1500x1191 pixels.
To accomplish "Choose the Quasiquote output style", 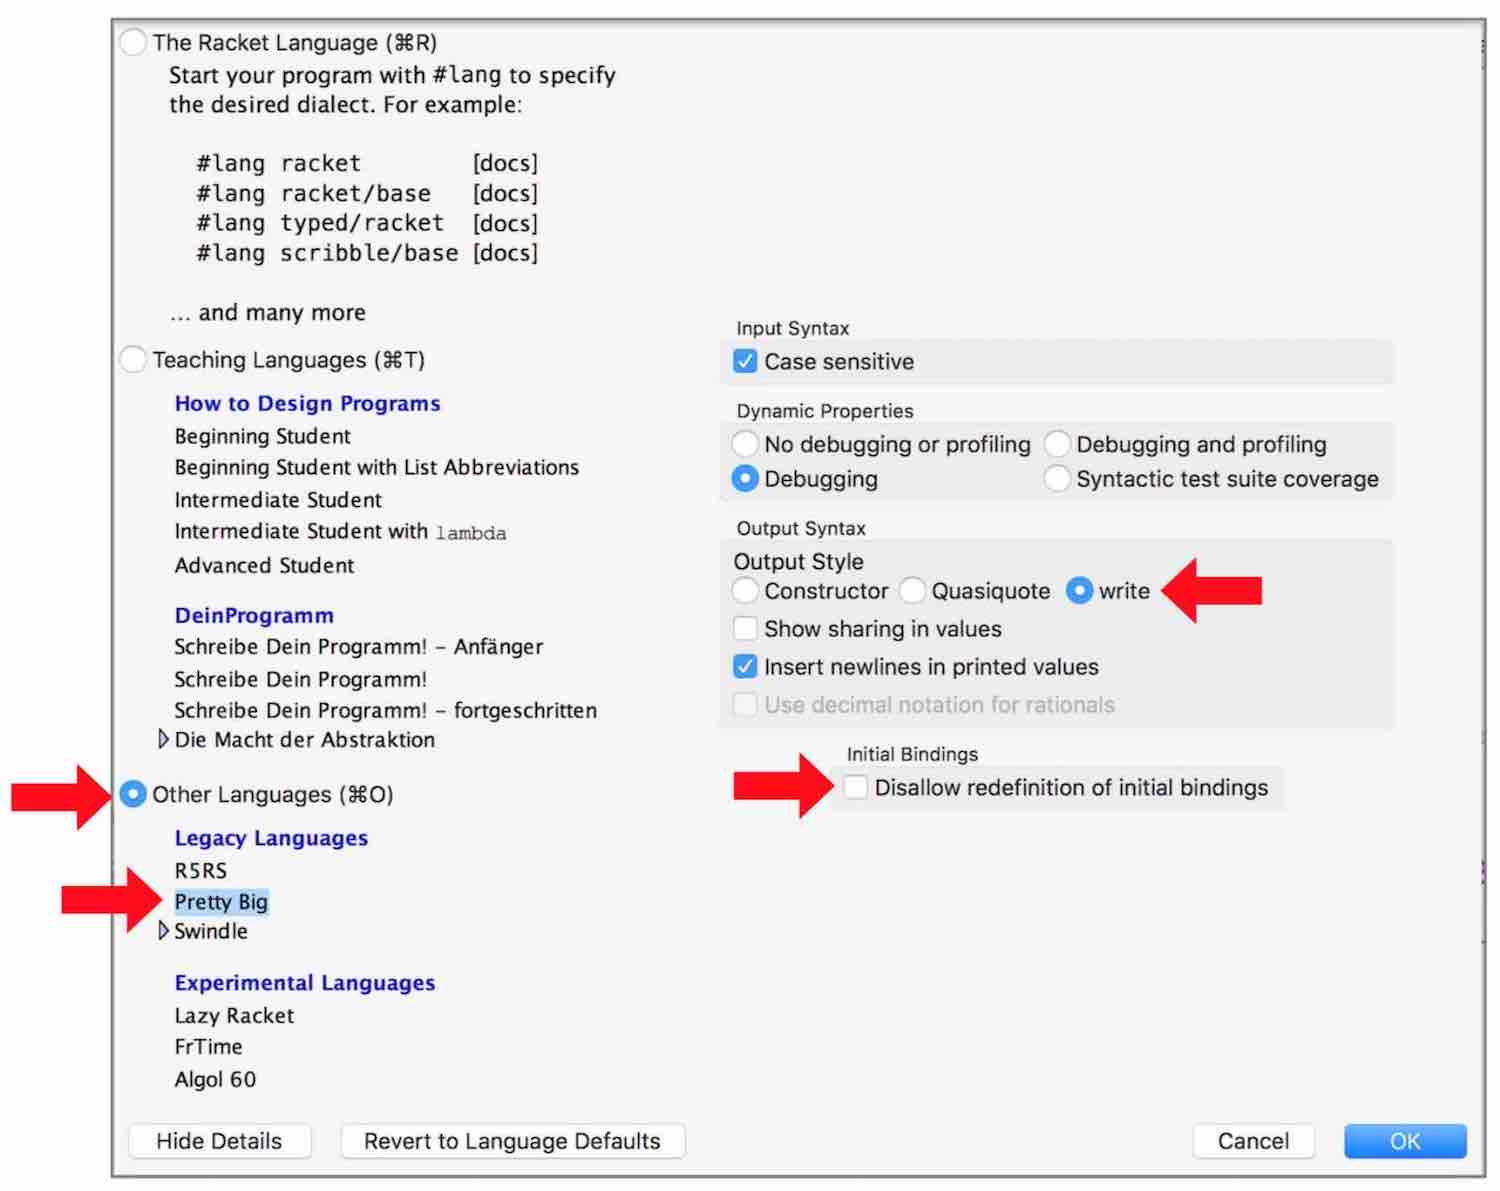I will click(x=912, y=591).
